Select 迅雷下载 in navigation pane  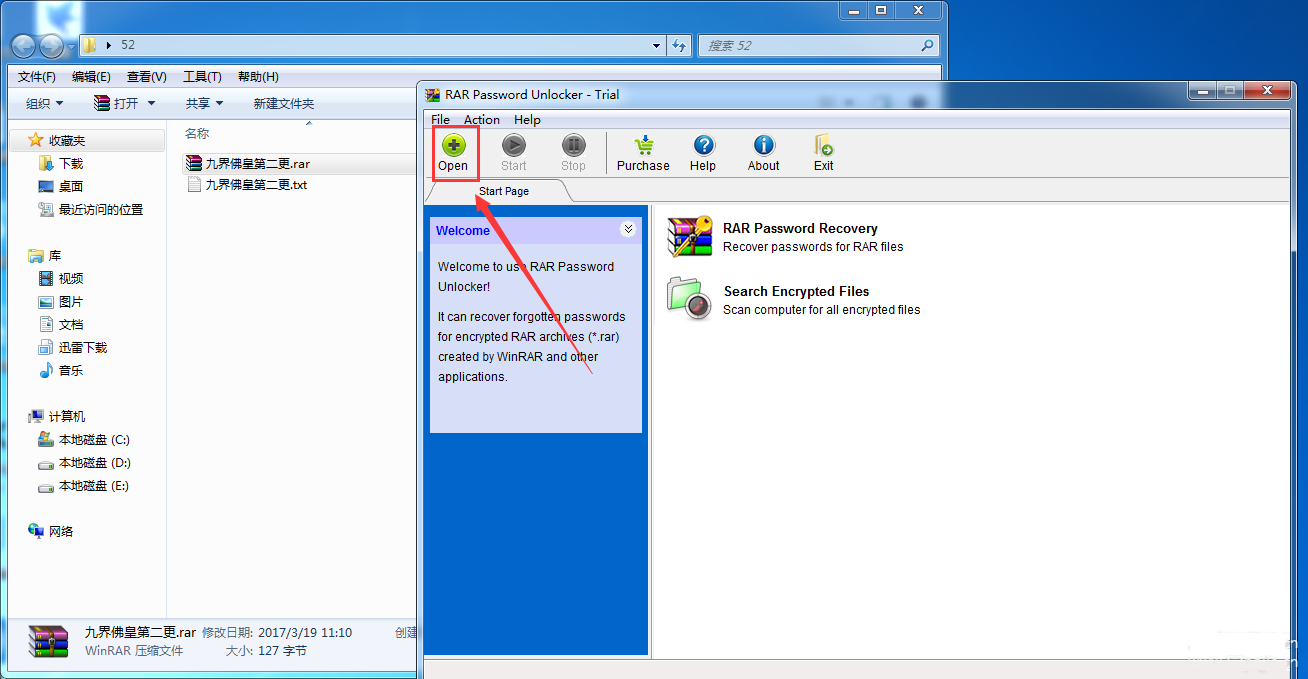click(73, 348)
